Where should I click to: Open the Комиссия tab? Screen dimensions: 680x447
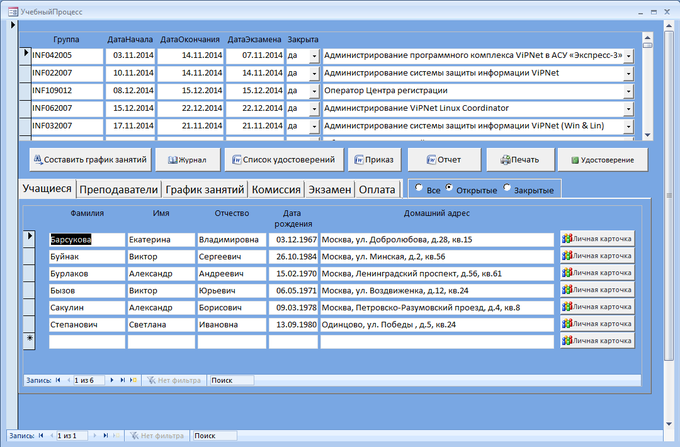(x=276, y=189)
